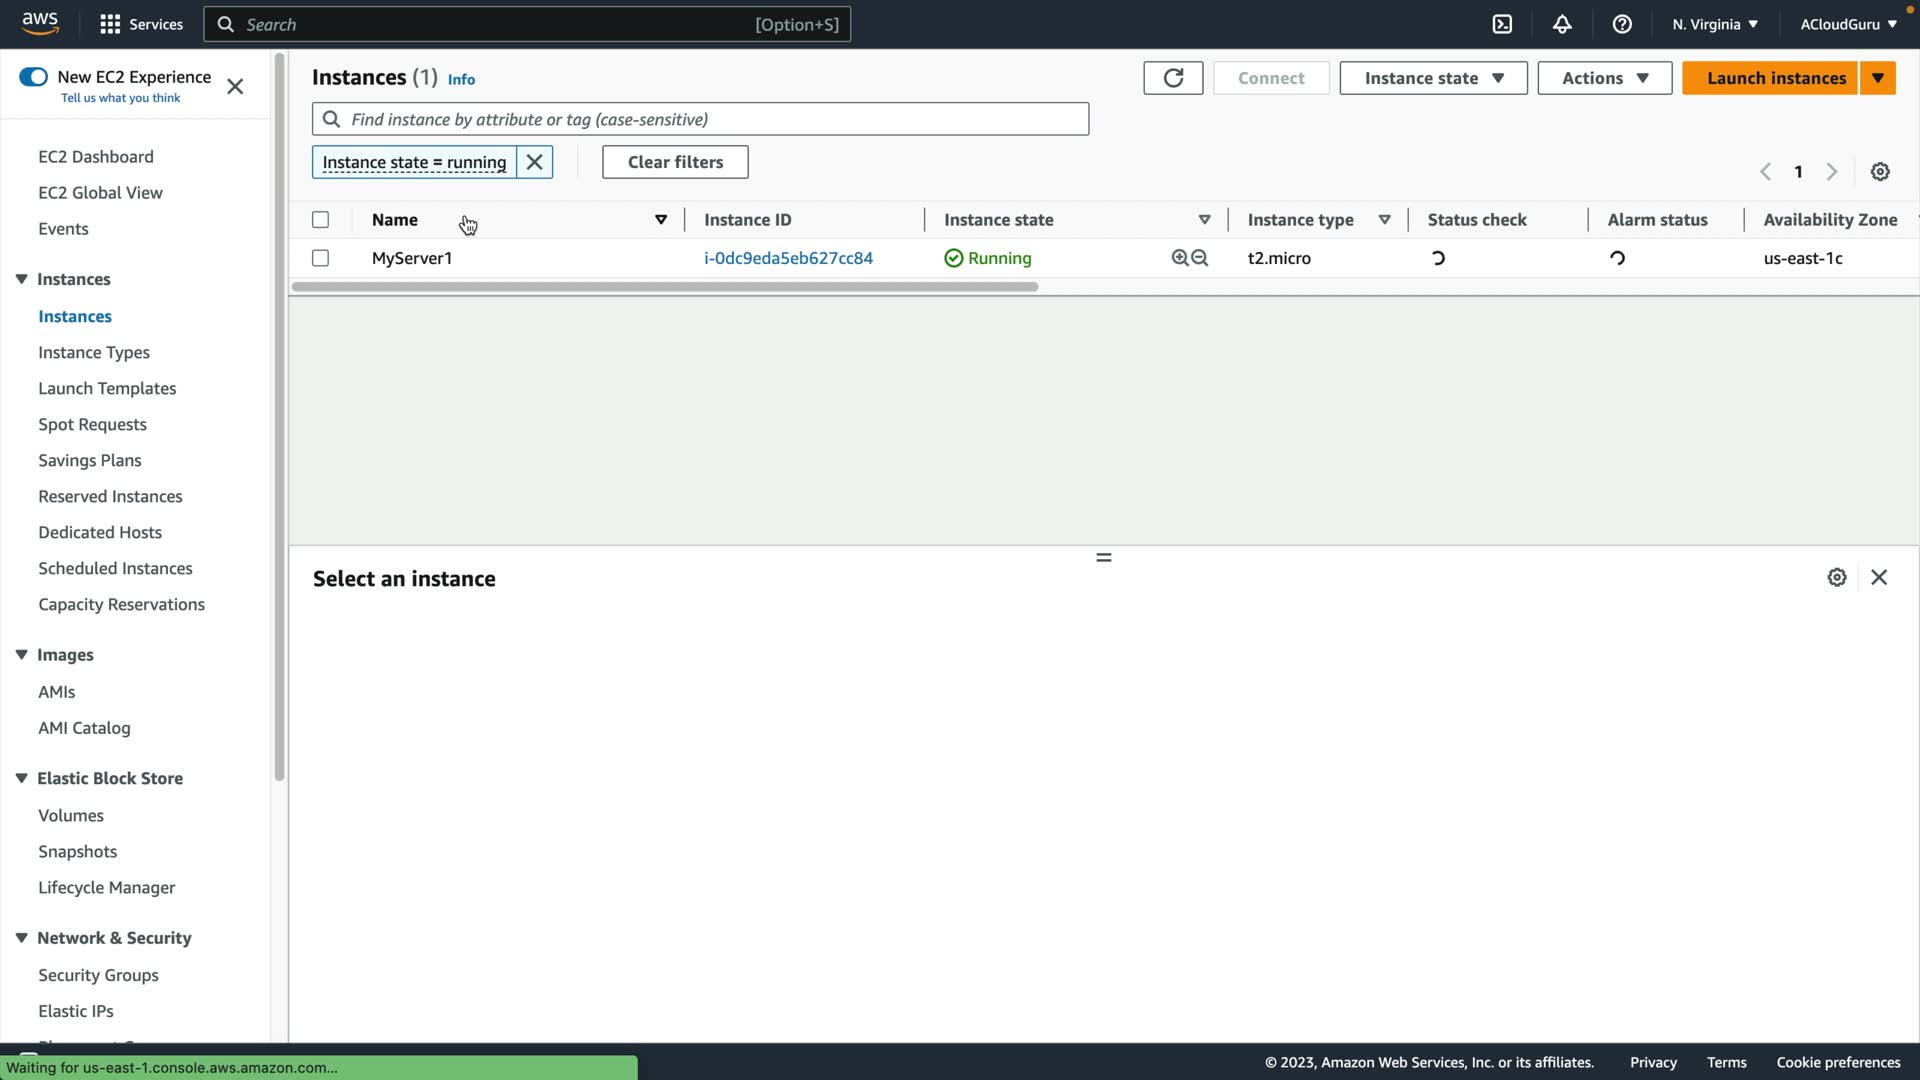1920x1080 pixels.
Task: Go to Launch Templates in sidebar
Action: (x=107, y=388)
